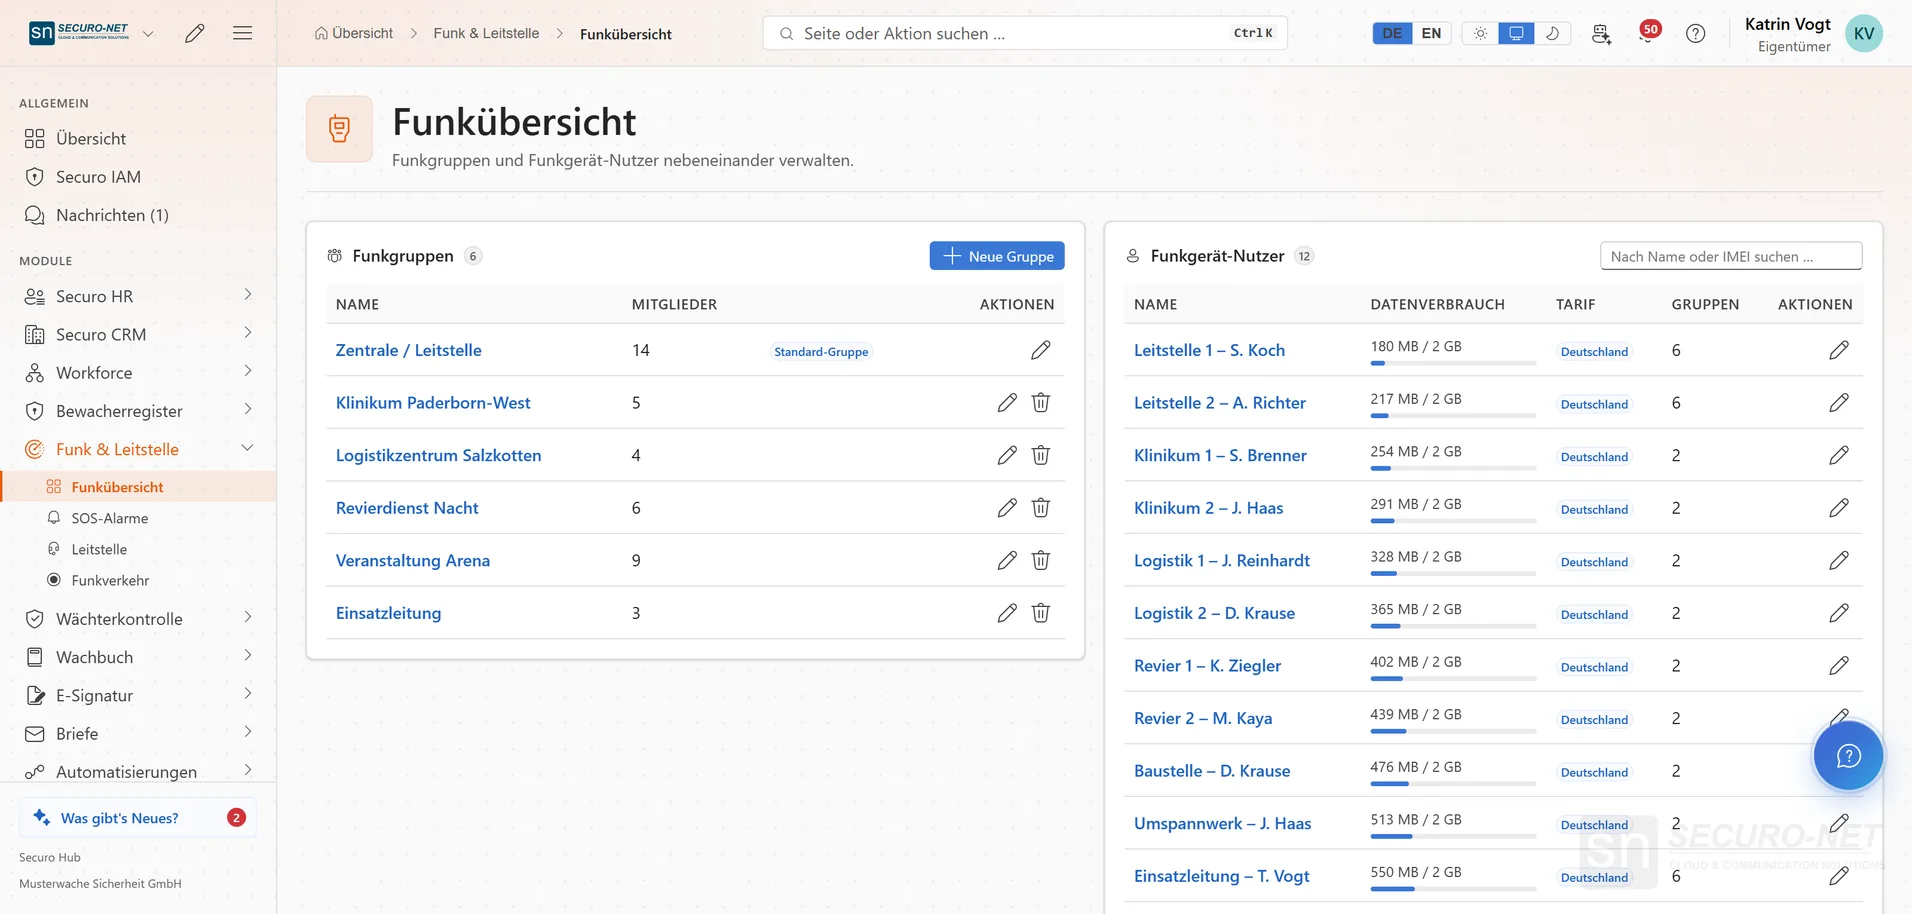
Task: Open the floating help chat button
Action: (1848, 756)
